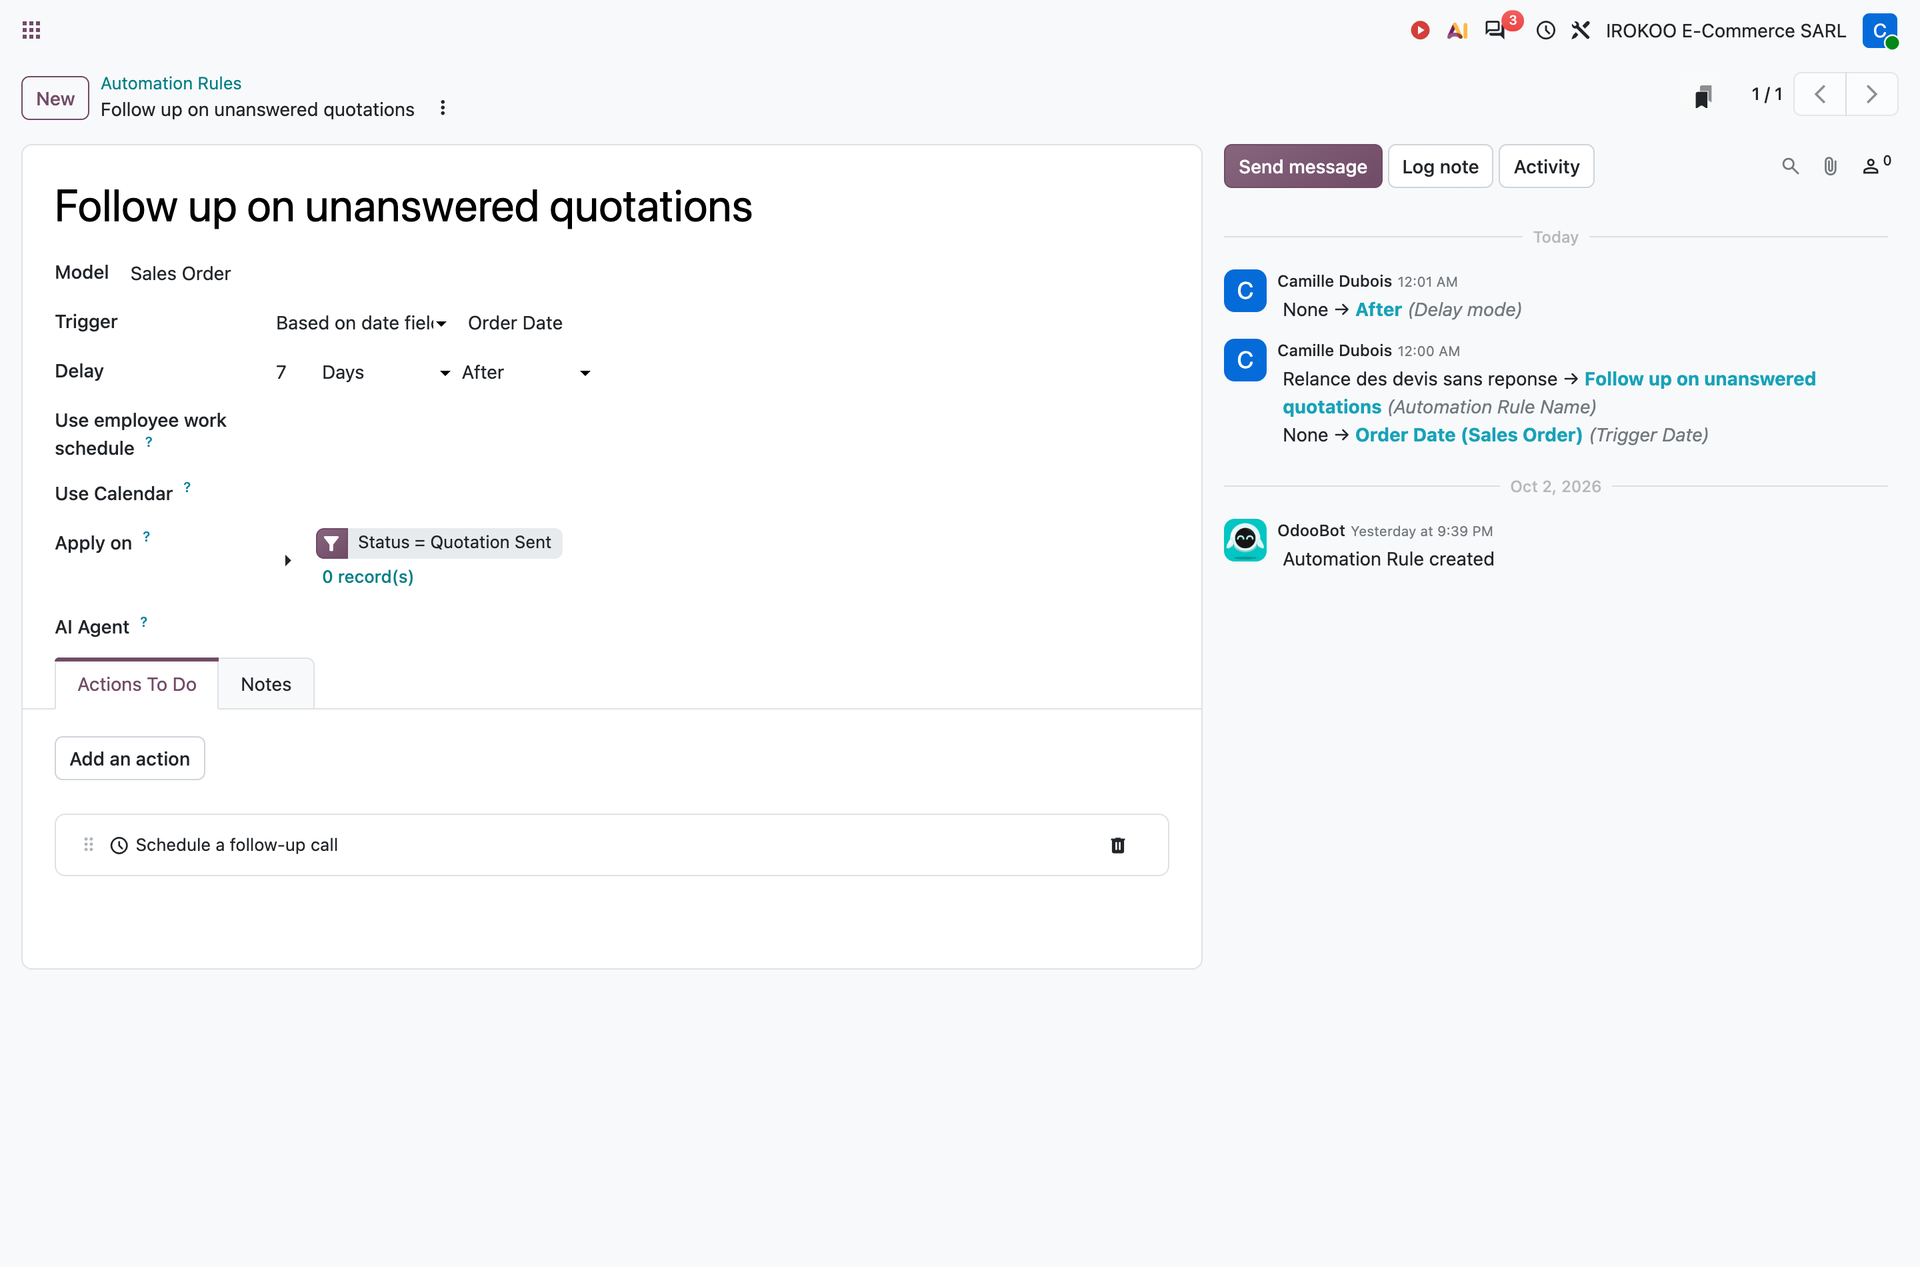Click the New button to create a rule
Viewport: 1920px width, 1267px height.
click(x=55, y=99)
